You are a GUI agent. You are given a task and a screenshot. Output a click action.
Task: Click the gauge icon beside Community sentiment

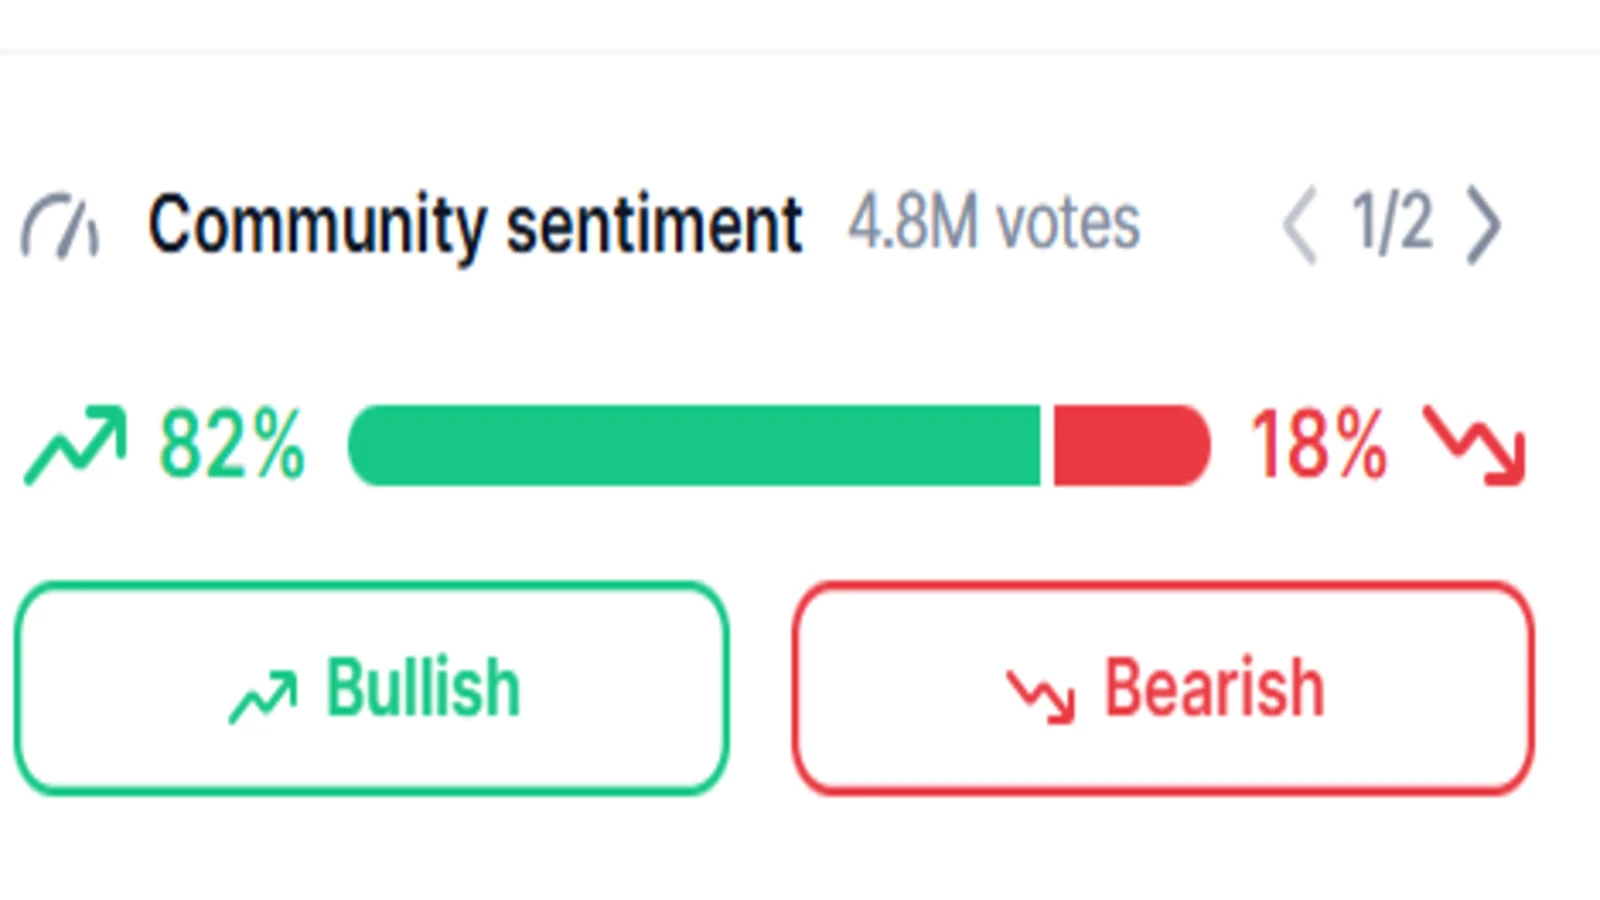point(60,227)
